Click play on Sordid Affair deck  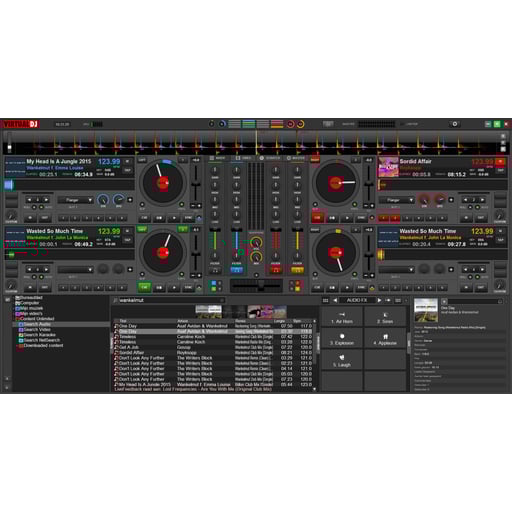click(347, 218)
